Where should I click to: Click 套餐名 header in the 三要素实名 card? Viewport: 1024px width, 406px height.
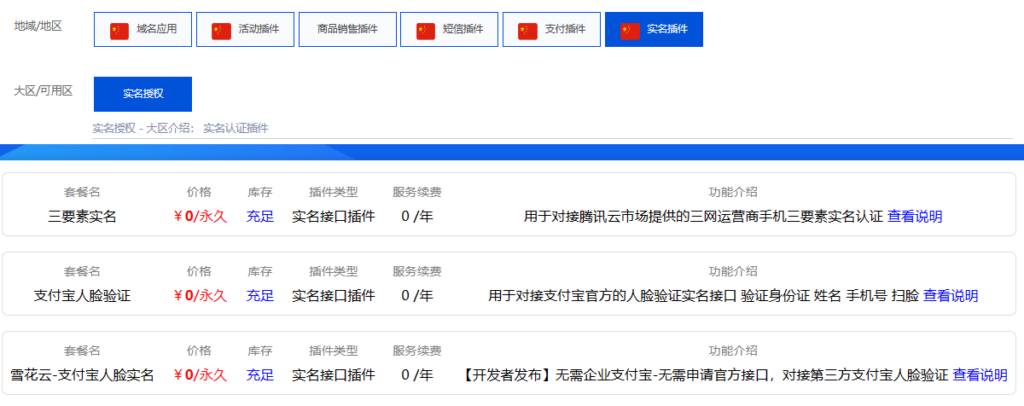click(82, 193)
